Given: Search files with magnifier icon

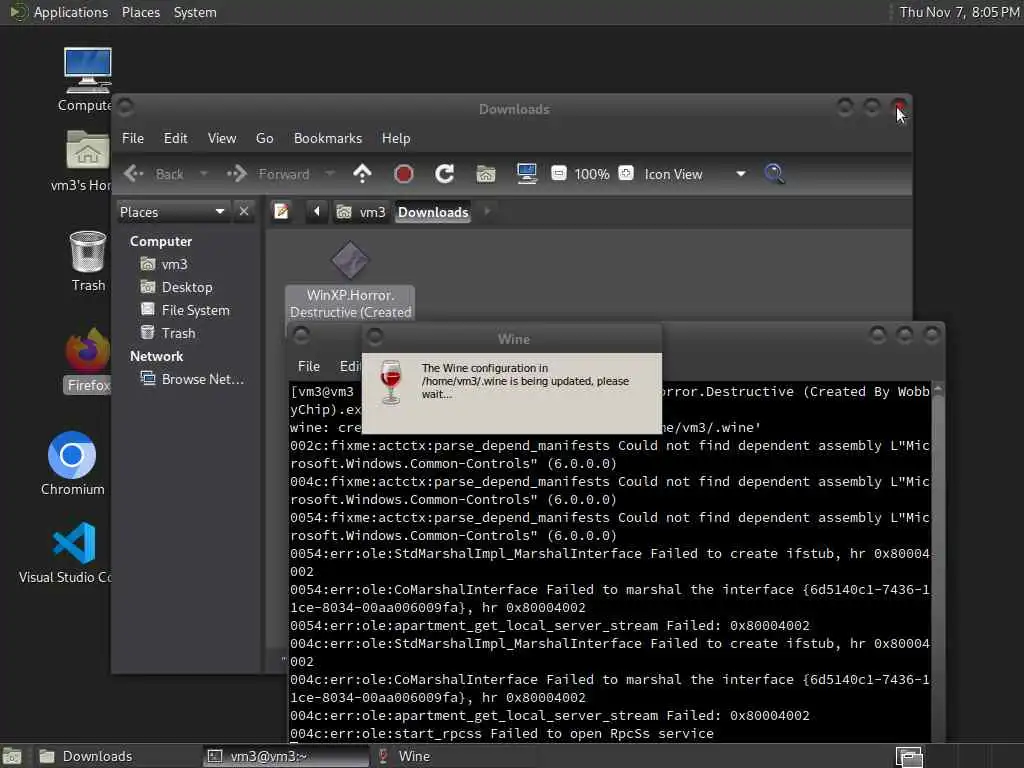Looking at the screenshot, I should pyautogui.click(x=774, y=174).
